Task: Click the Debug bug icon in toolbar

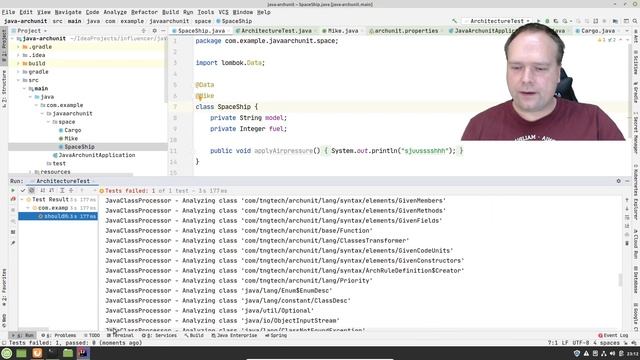Action: click(x=547, y=21)
